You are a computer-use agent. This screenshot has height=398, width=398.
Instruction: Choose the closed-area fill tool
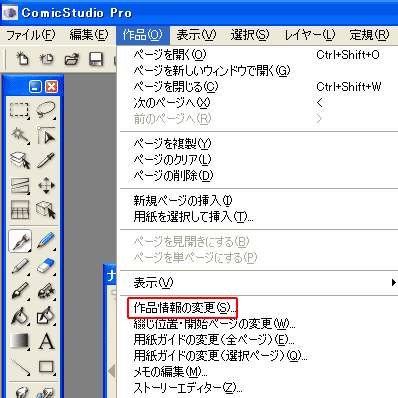[46, 316]
